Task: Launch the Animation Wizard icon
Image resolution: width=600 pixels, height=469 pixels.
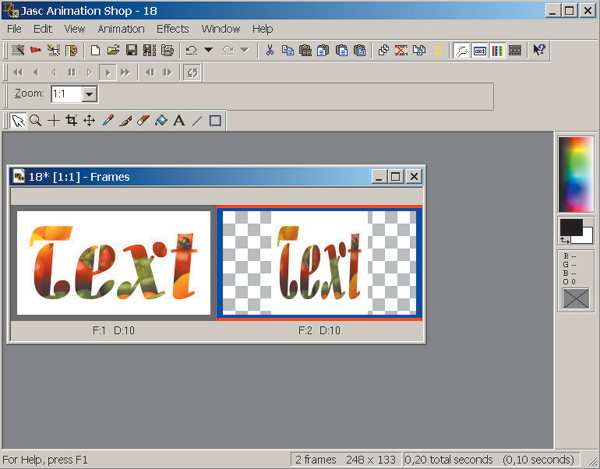Action: 18,50
